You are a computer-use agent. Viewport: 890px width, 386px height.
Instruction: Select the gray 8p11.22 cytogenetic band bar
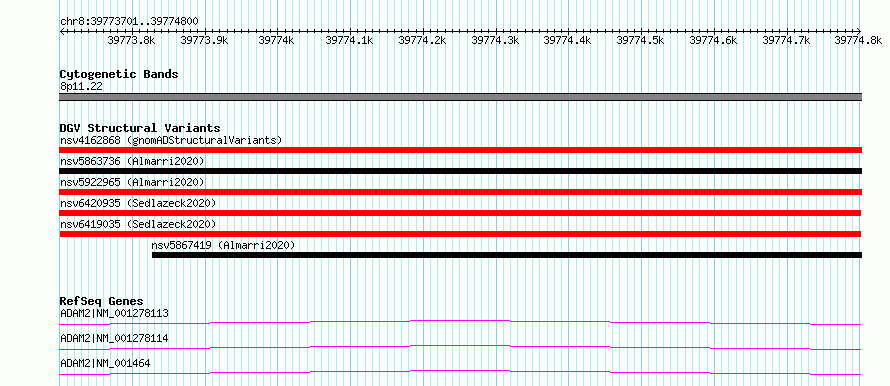pyautogui.click(x=461, y=97)
